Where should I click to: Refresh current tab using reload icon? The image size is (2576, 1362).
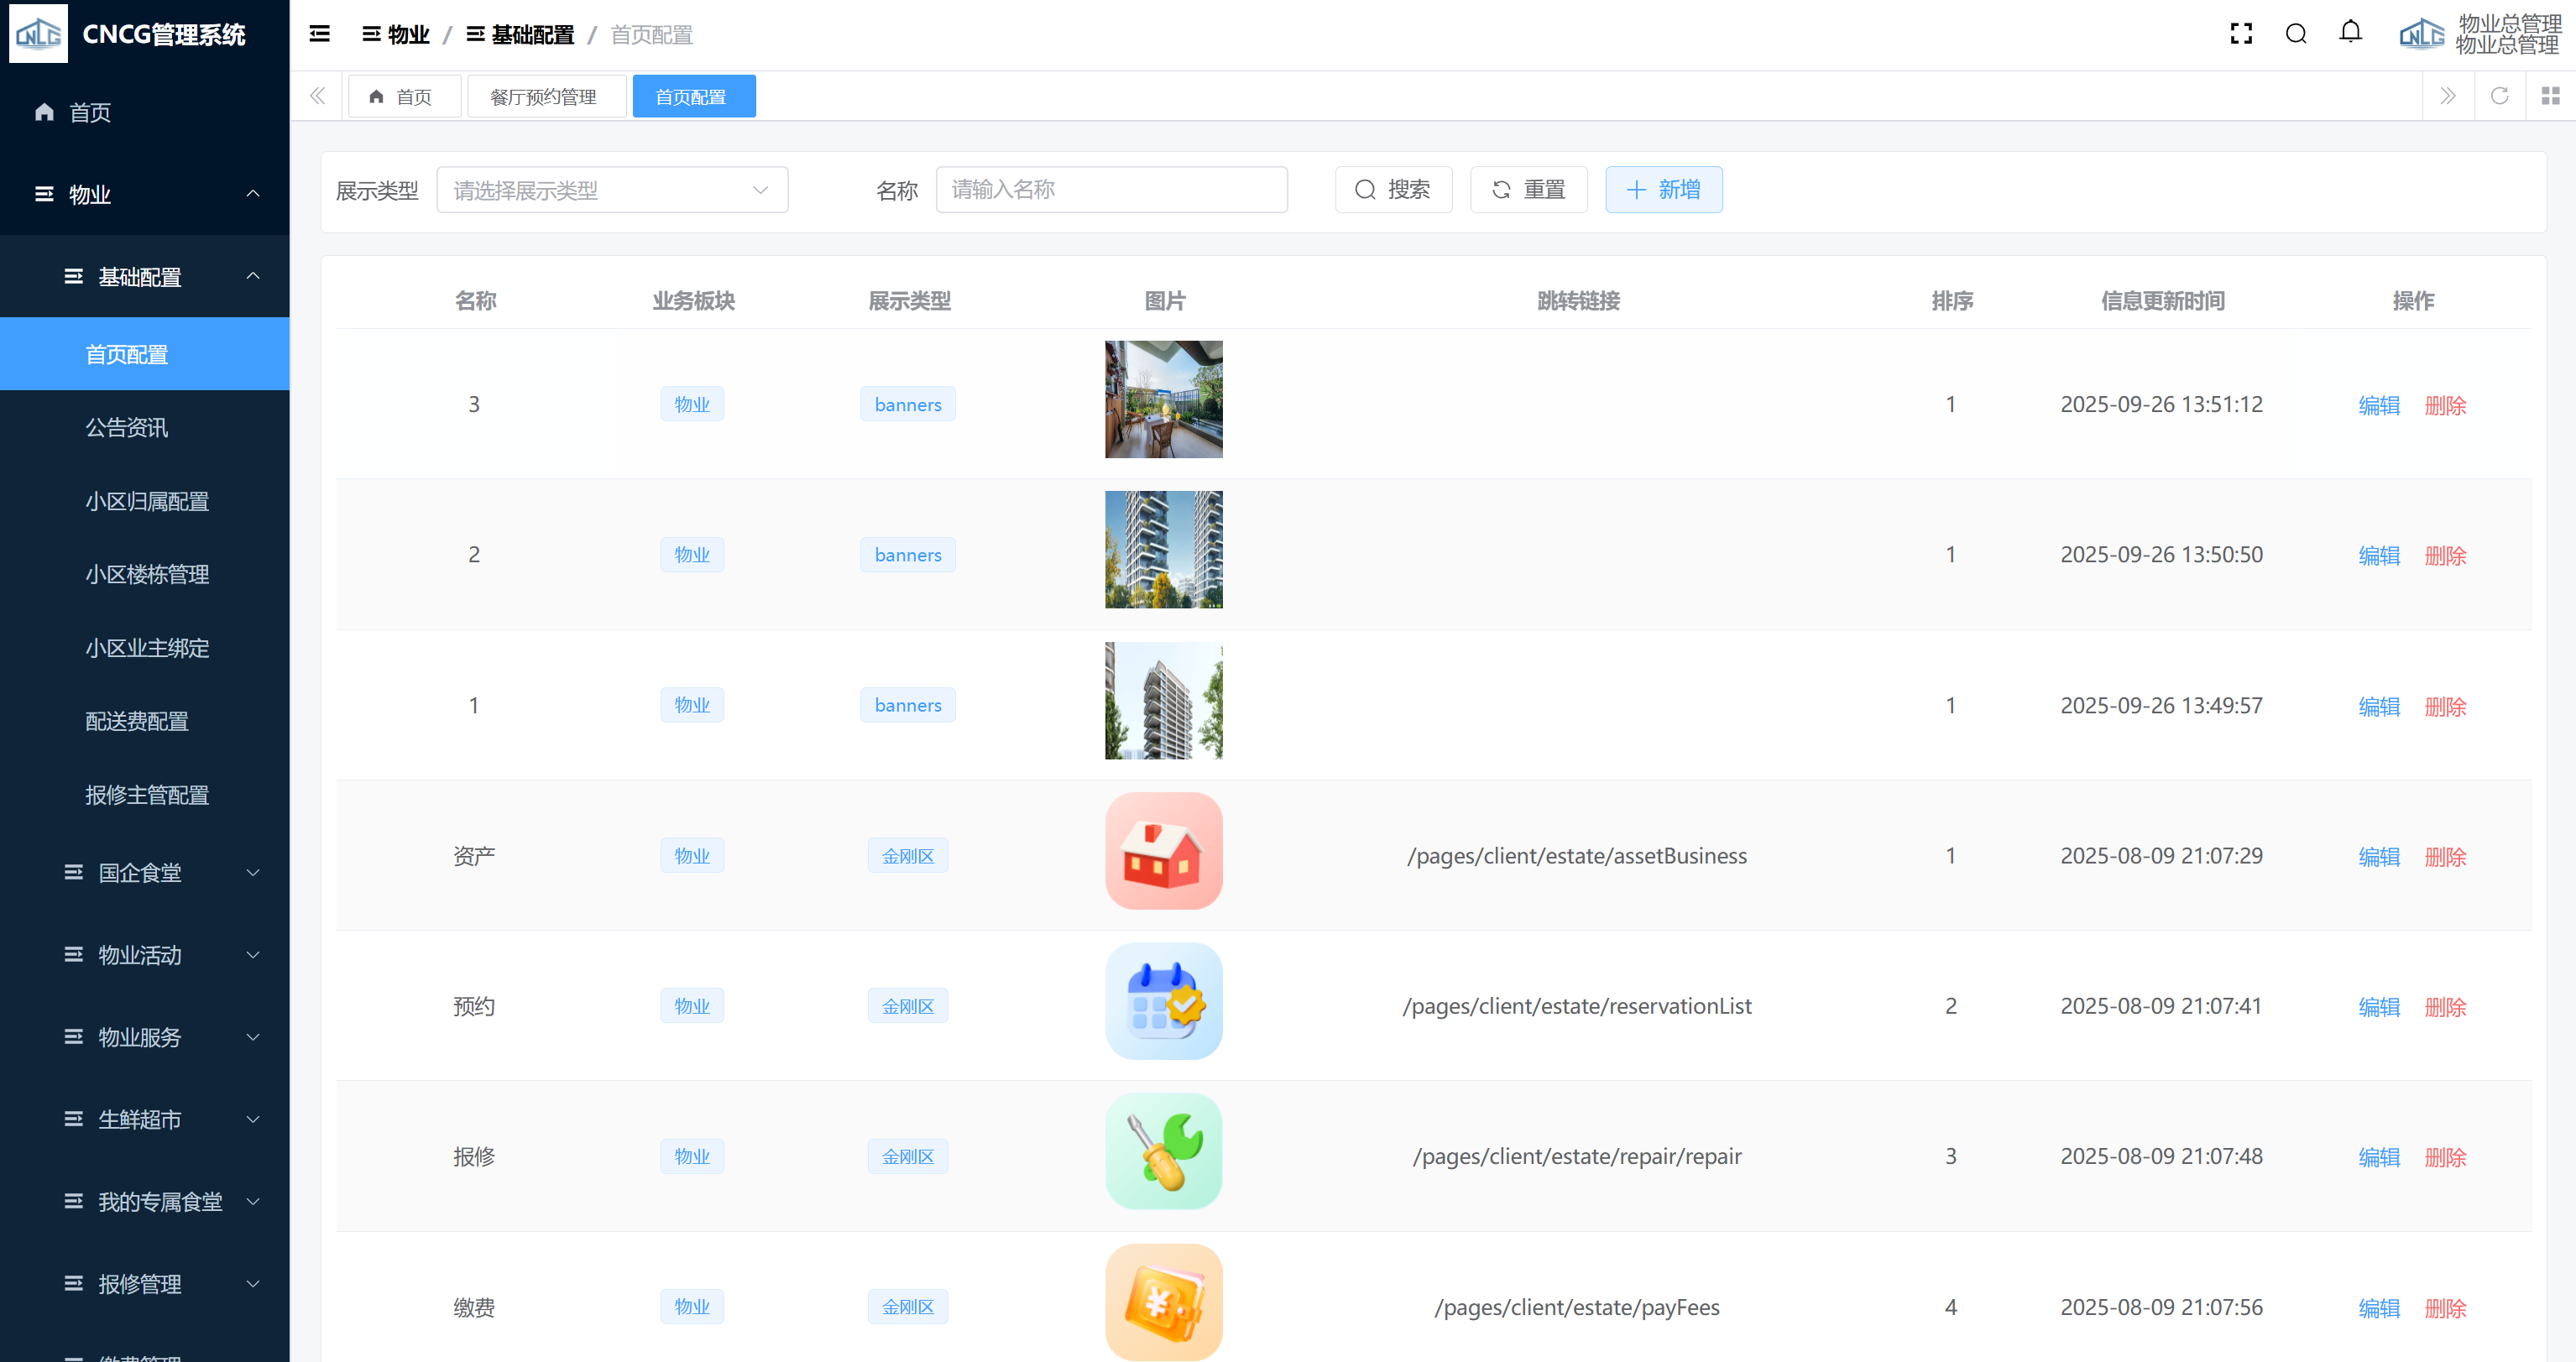tap(2499, 96)
